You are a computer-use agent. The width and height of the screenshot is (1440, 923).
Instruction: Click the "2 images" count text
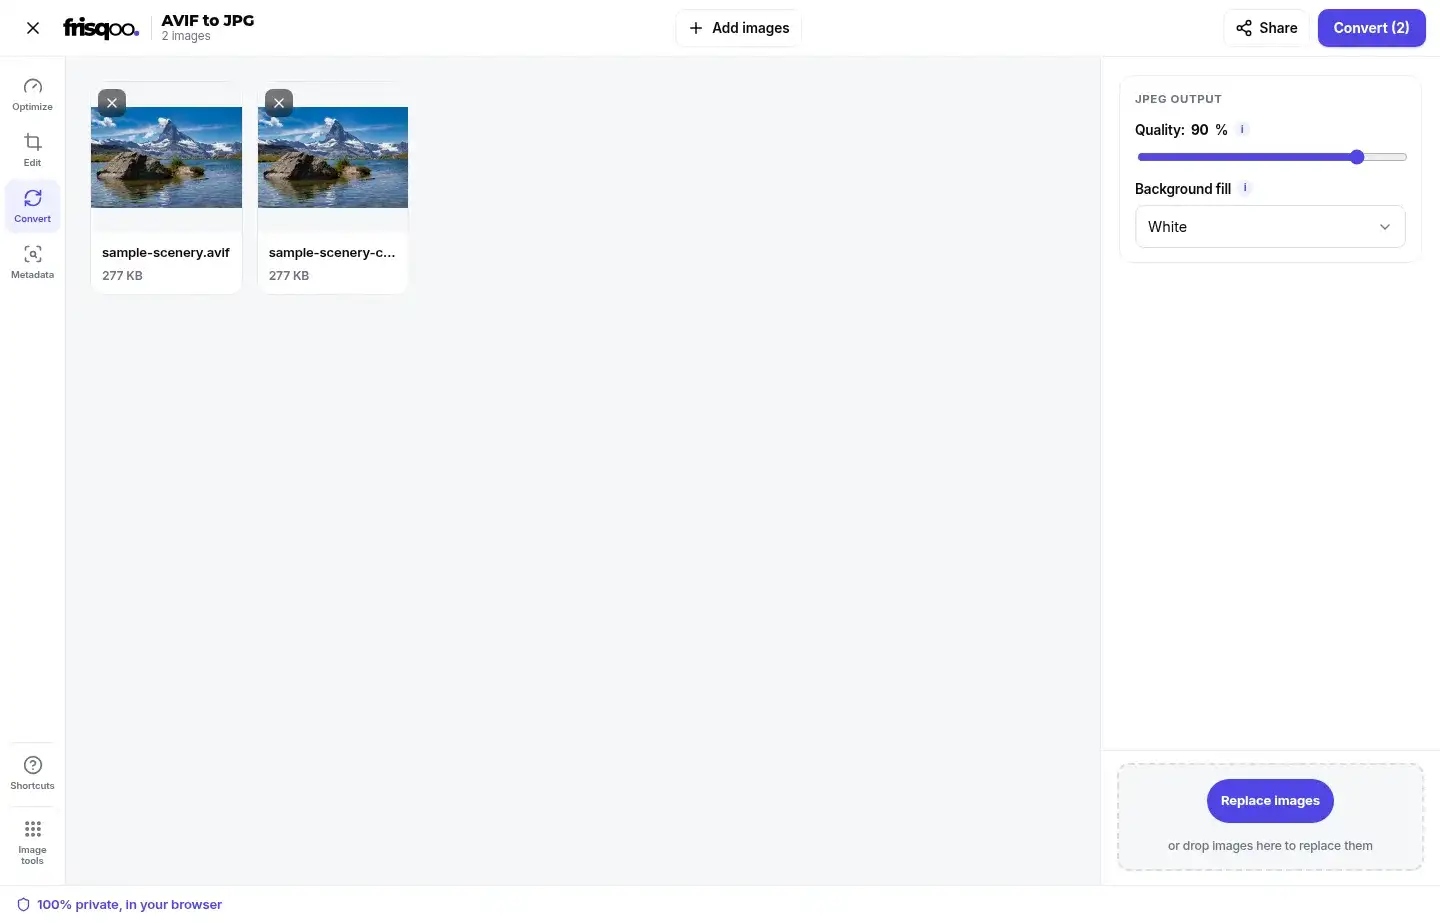[186, 37]
